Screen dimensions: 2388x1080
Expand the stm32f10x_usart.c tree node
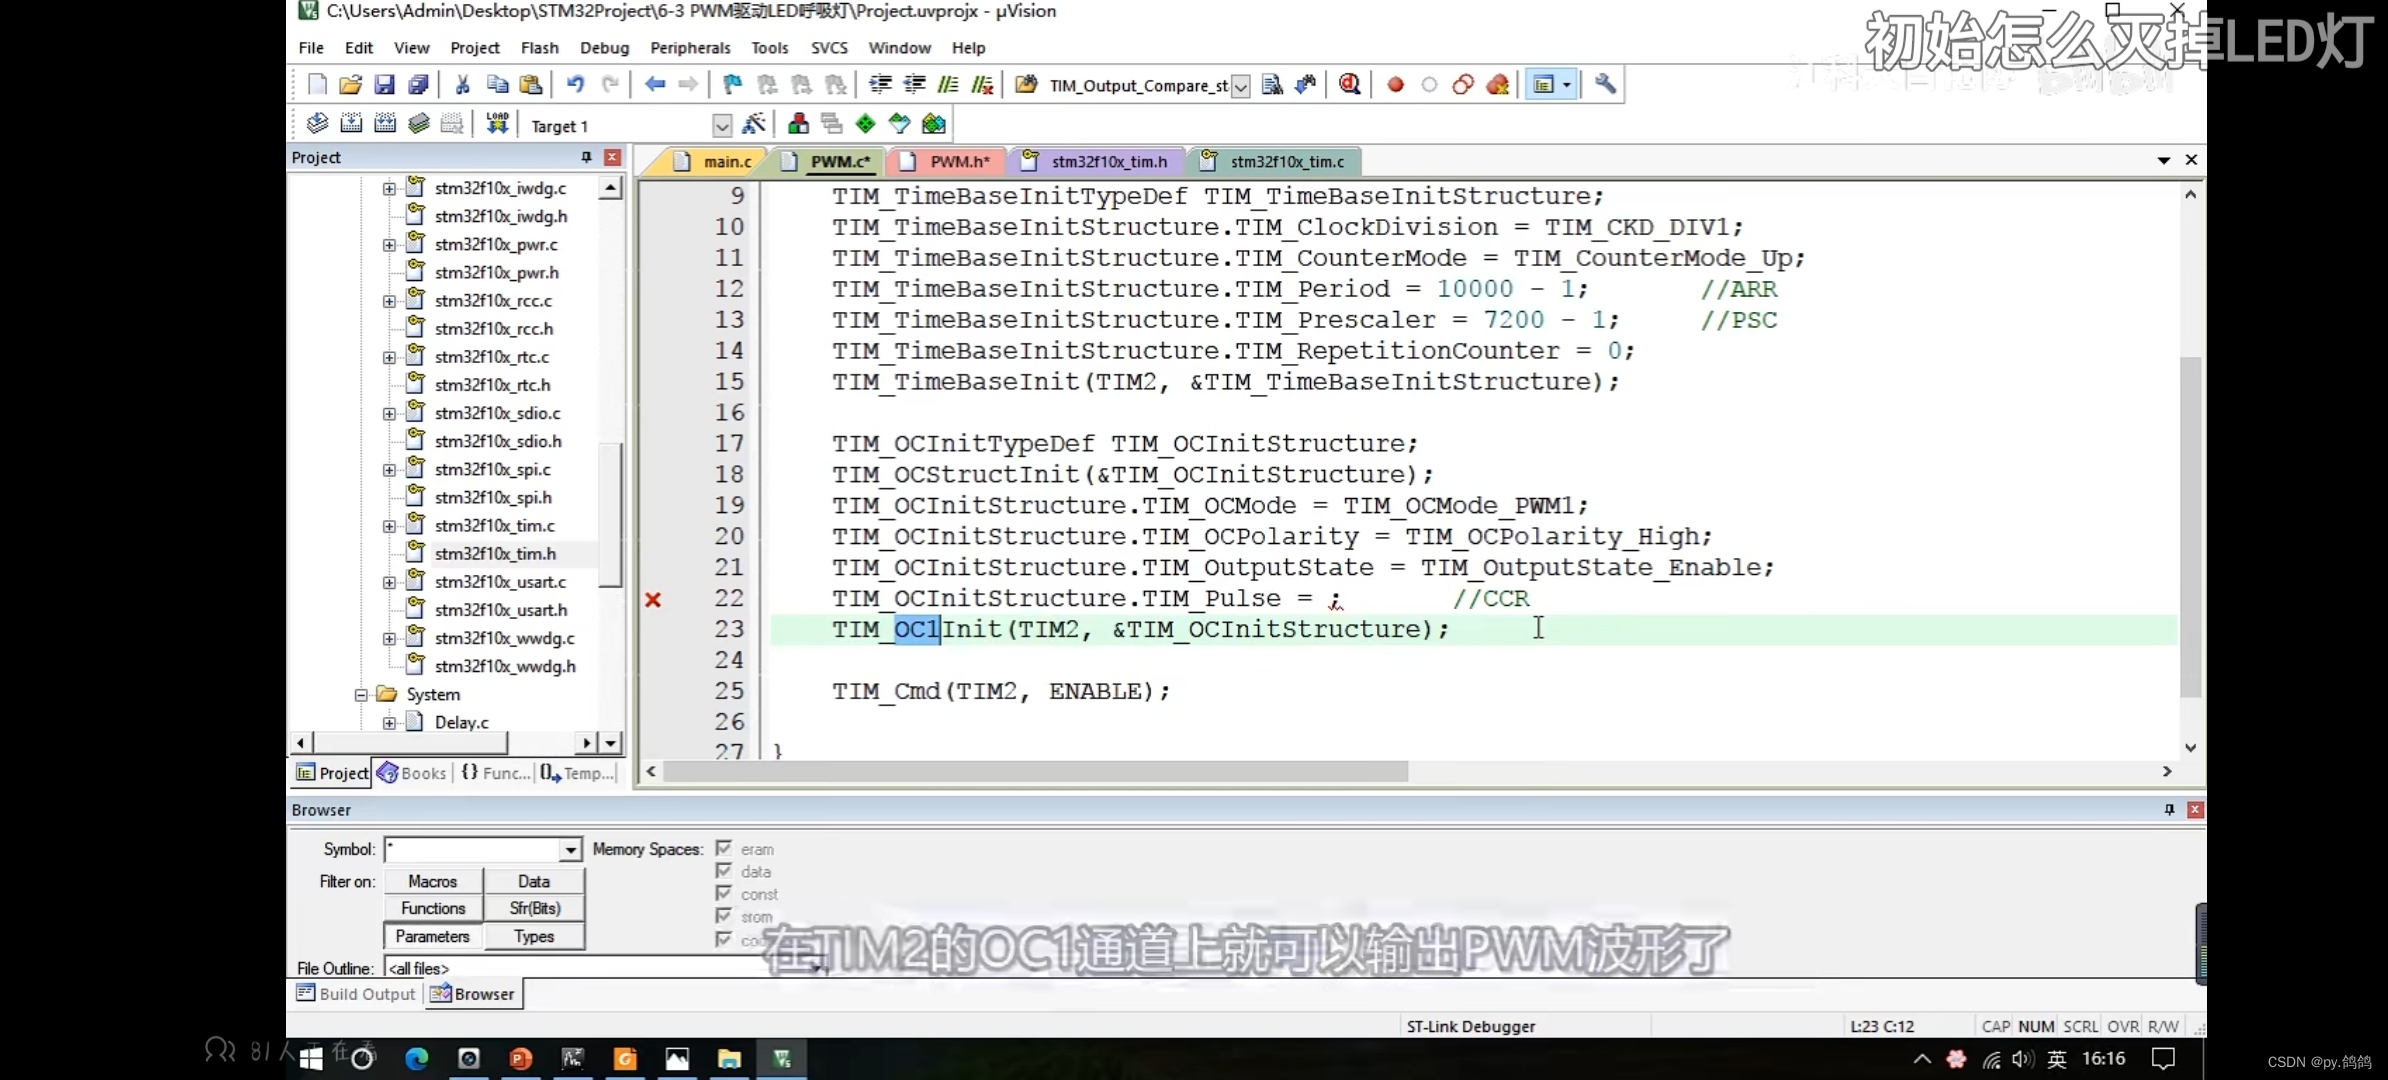click(x=390, y=582)
